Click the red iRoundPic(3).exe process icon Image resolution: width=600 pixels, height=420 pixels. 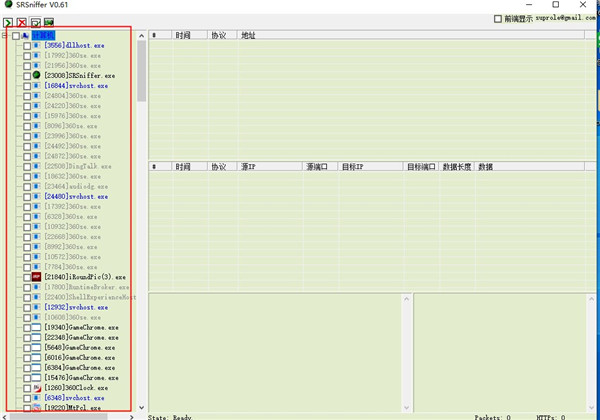click(x=36, y=277)
